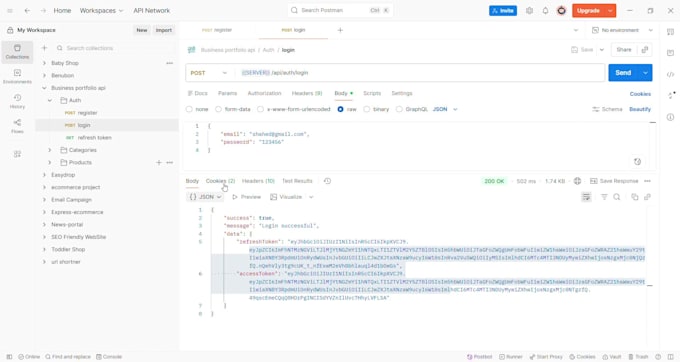This screenshot has width=680, height=362.
Task: Send the login request
Action: [x=623, y=73]
